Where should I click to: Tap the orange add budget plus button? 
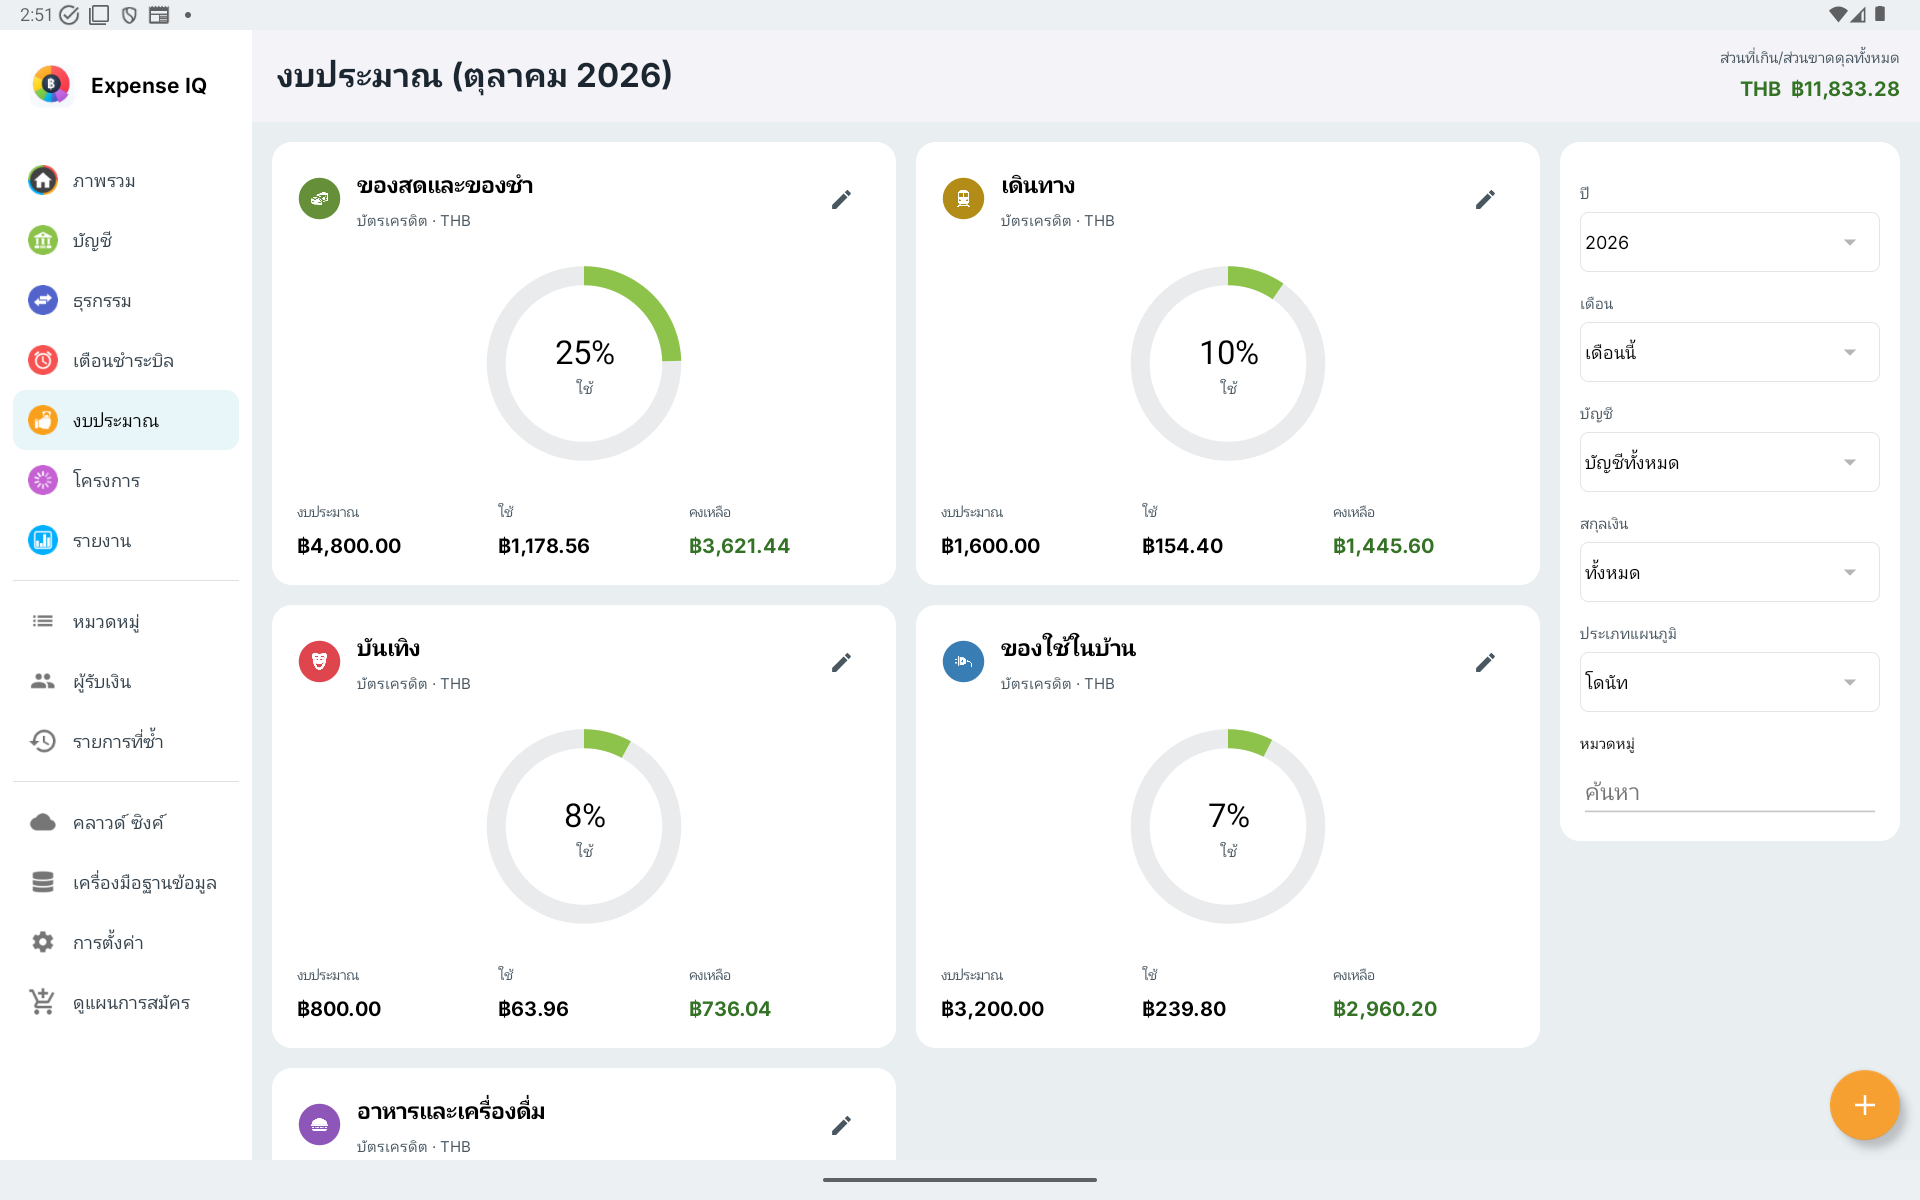tap(1864, 1105)
